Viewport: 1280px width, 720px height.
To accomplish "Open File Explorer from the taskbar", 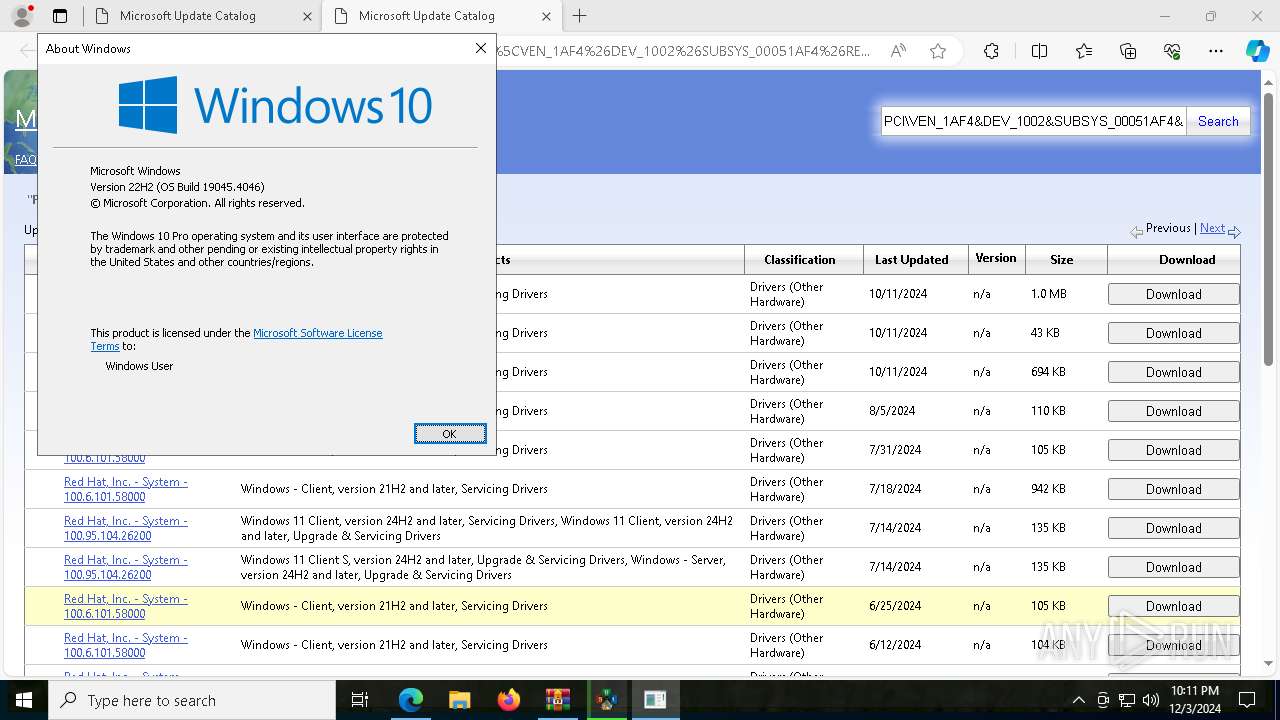I will [459, 700].
